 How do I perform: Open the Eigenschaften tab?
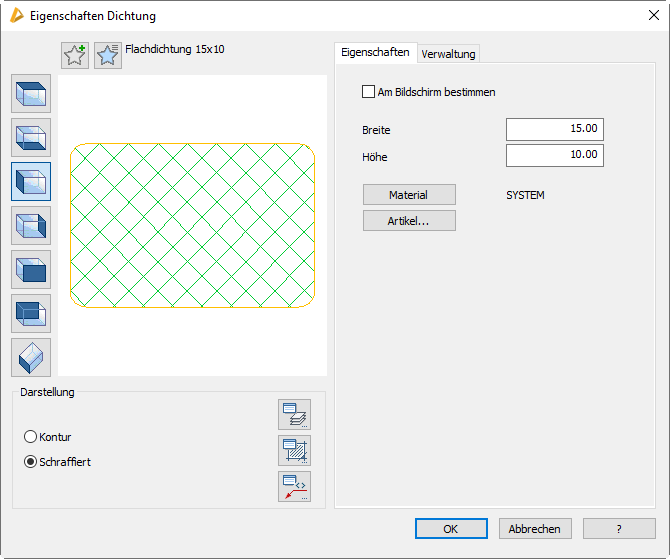point(375,52)
